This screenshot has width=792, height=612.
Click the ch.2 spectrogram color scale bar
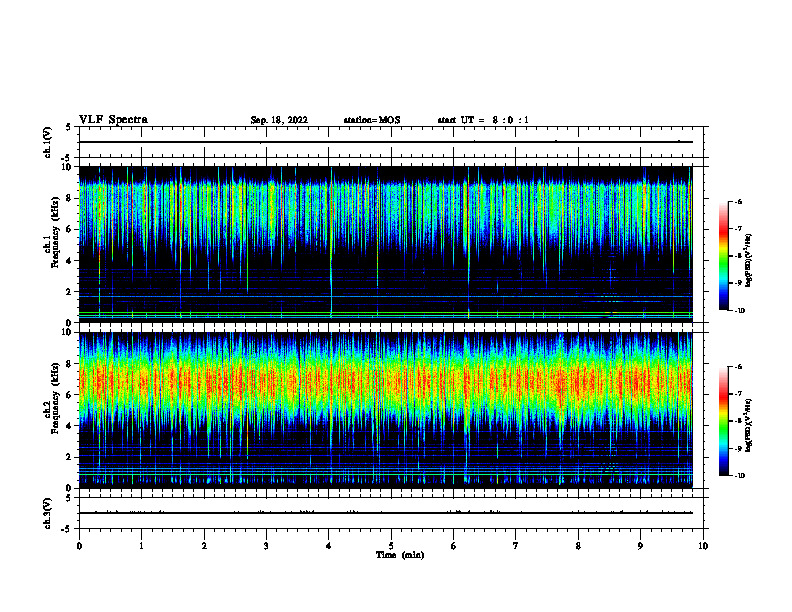[x=724, y=421]
